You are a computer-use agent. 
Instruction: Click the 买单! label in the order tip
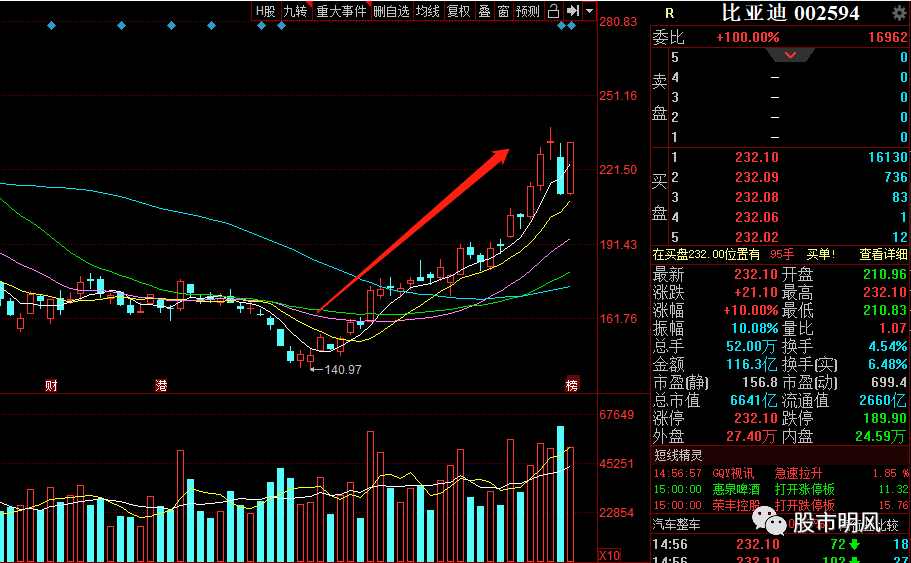[821, 254]
